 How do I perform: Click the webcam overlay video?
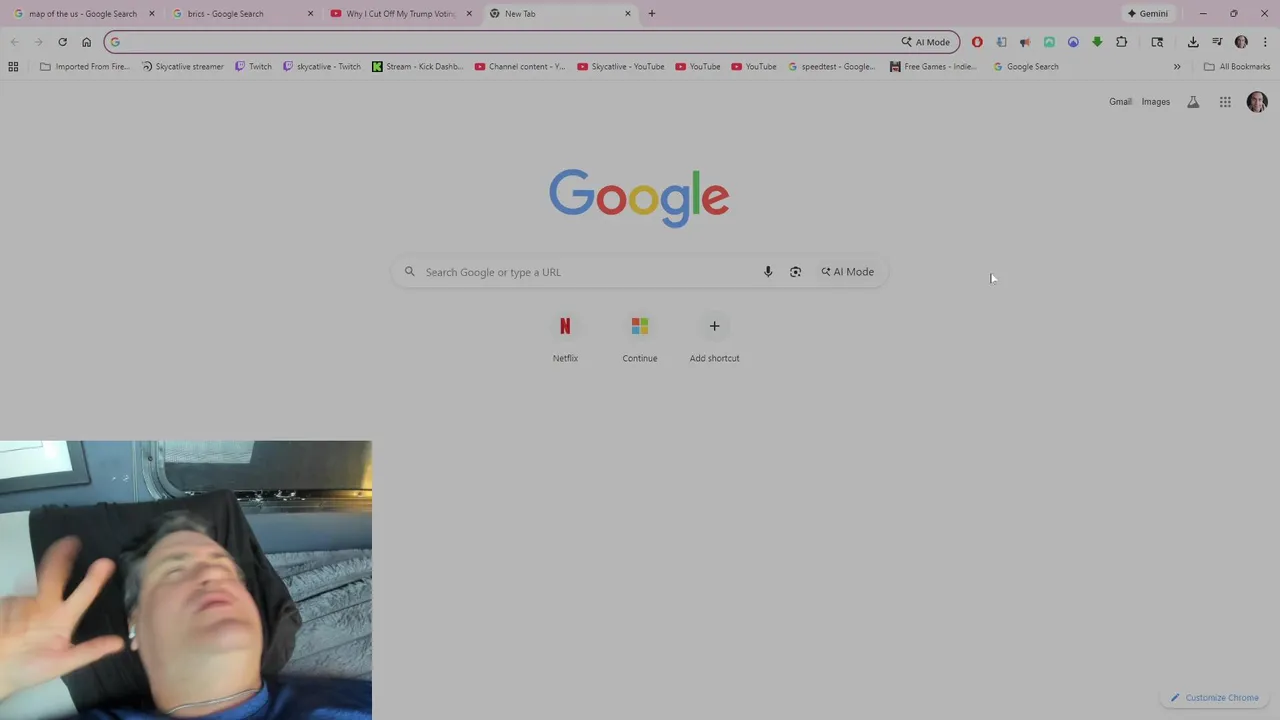186,580
